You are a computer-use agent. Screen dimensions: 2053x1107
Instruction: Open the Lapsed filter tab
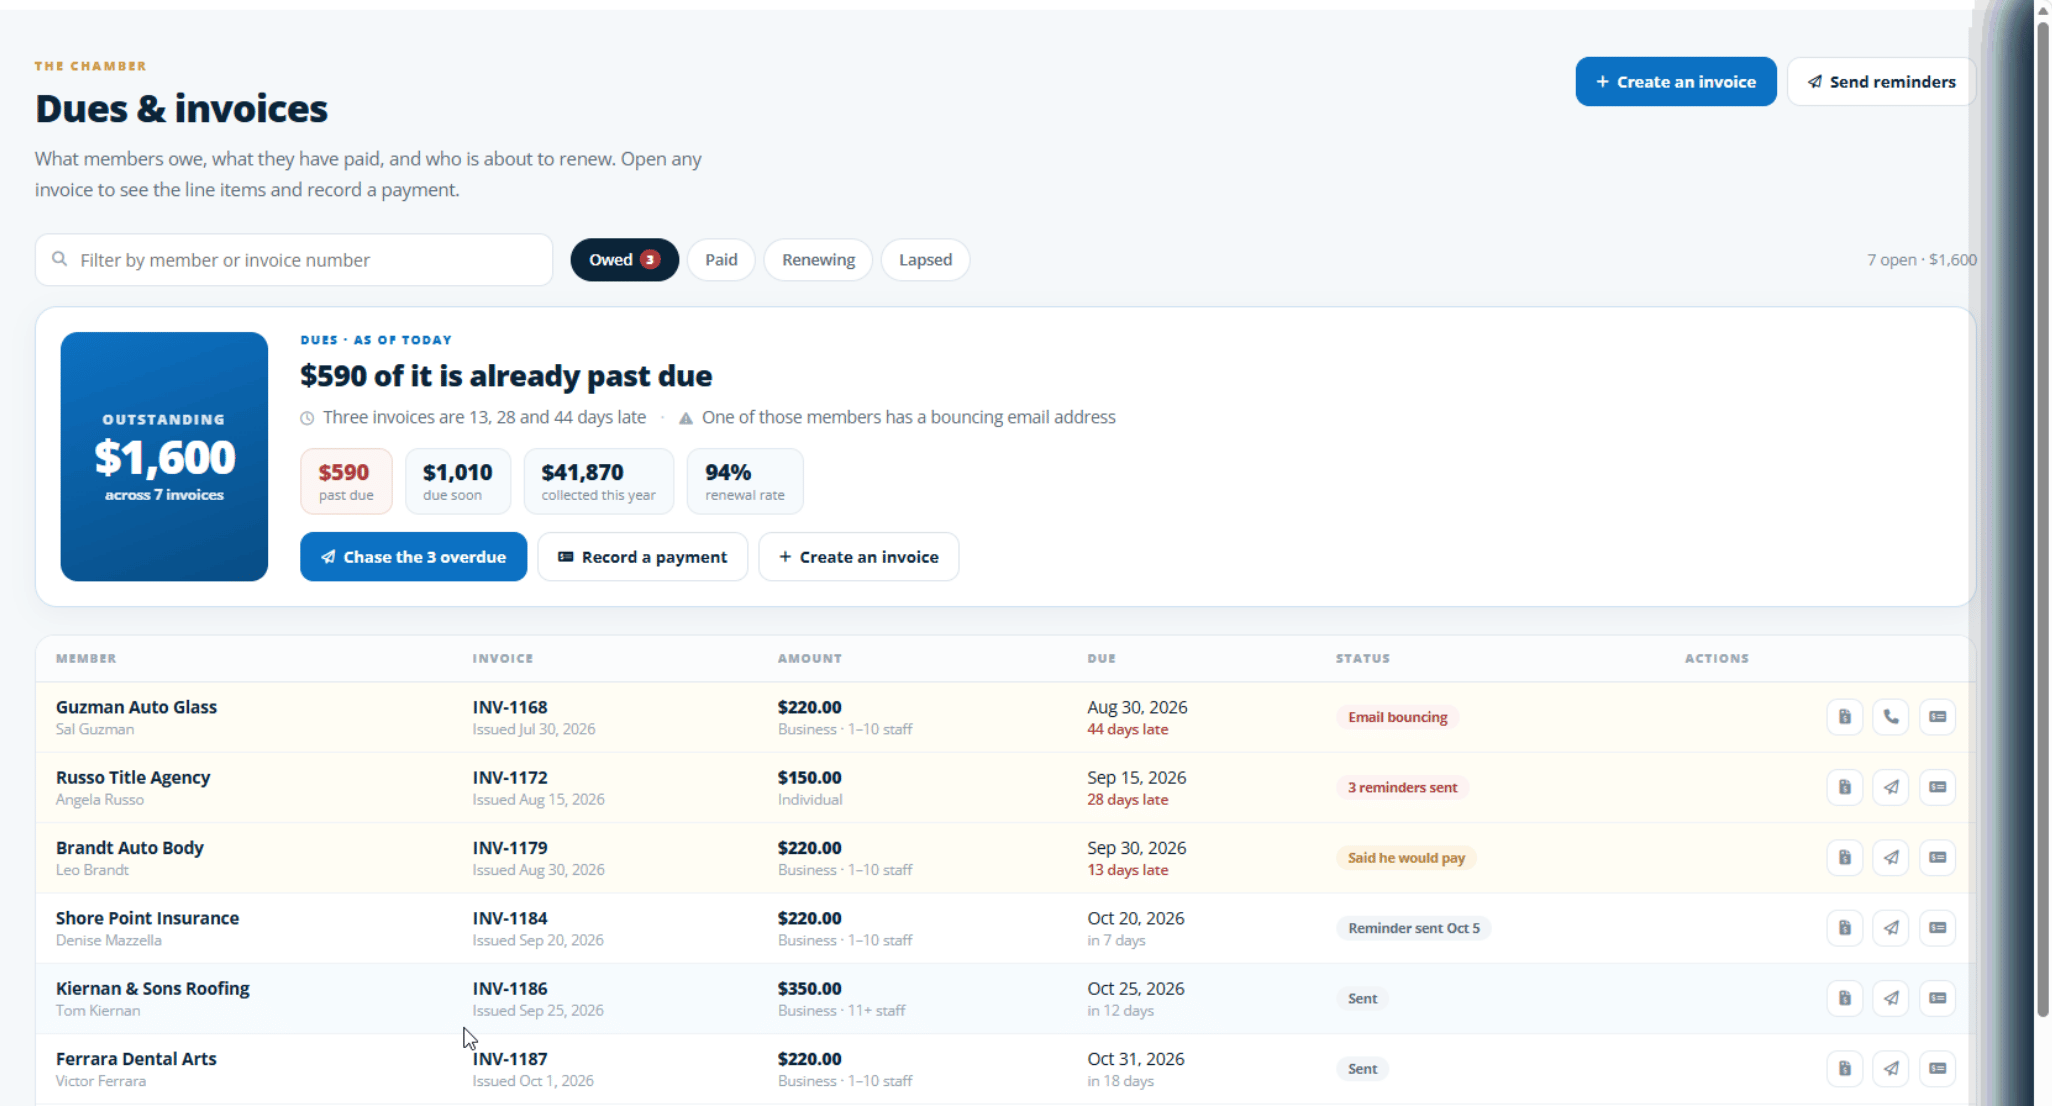[x=925, y=260]
